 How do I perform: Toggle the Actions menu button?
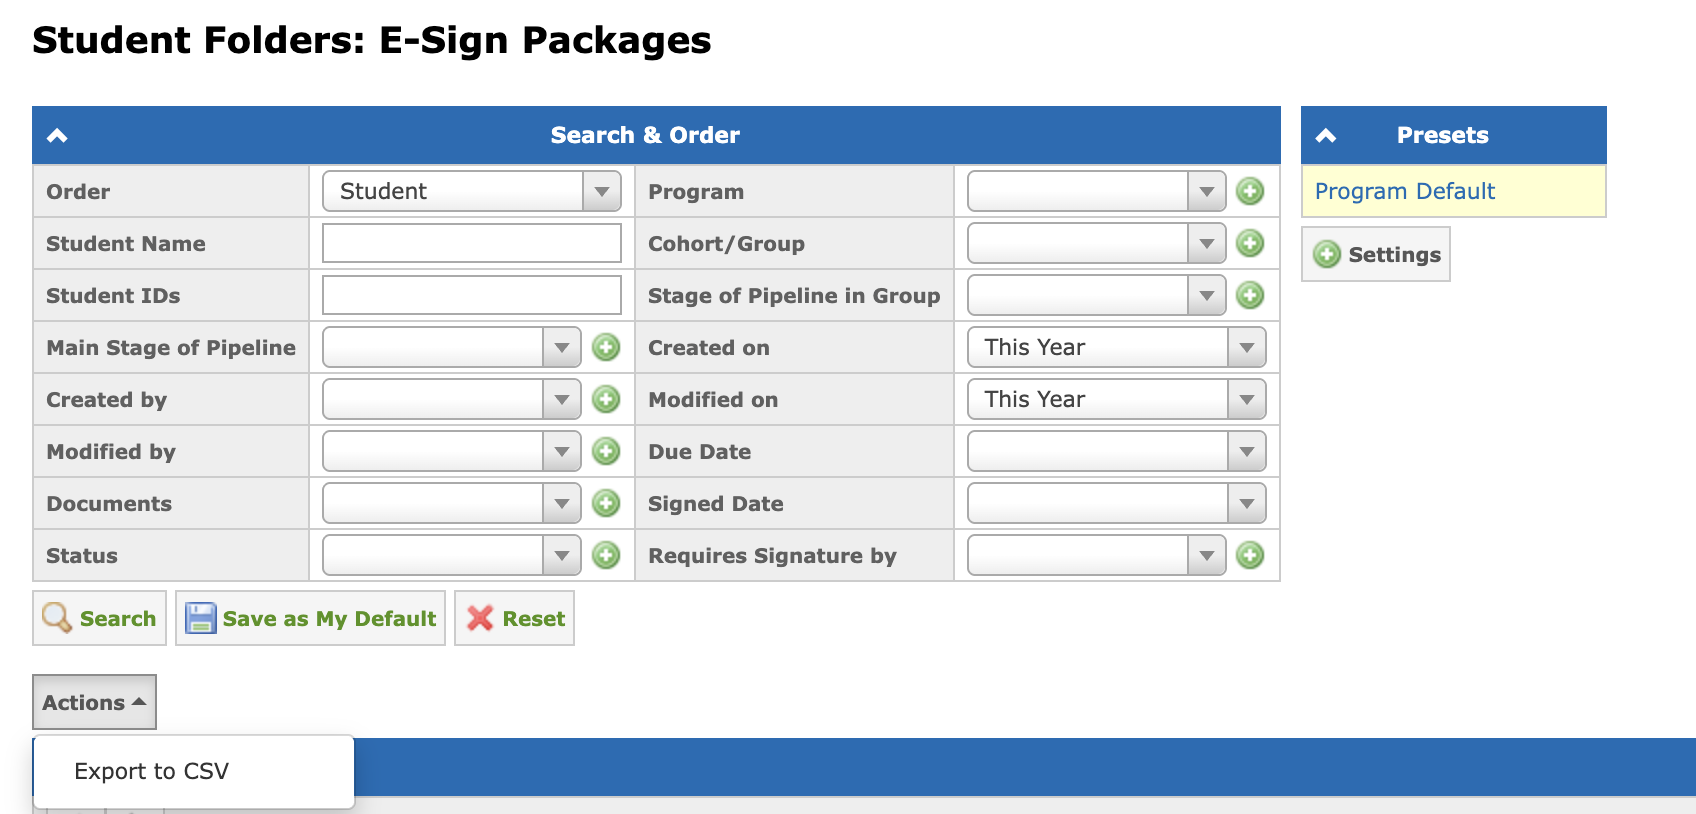94,702
